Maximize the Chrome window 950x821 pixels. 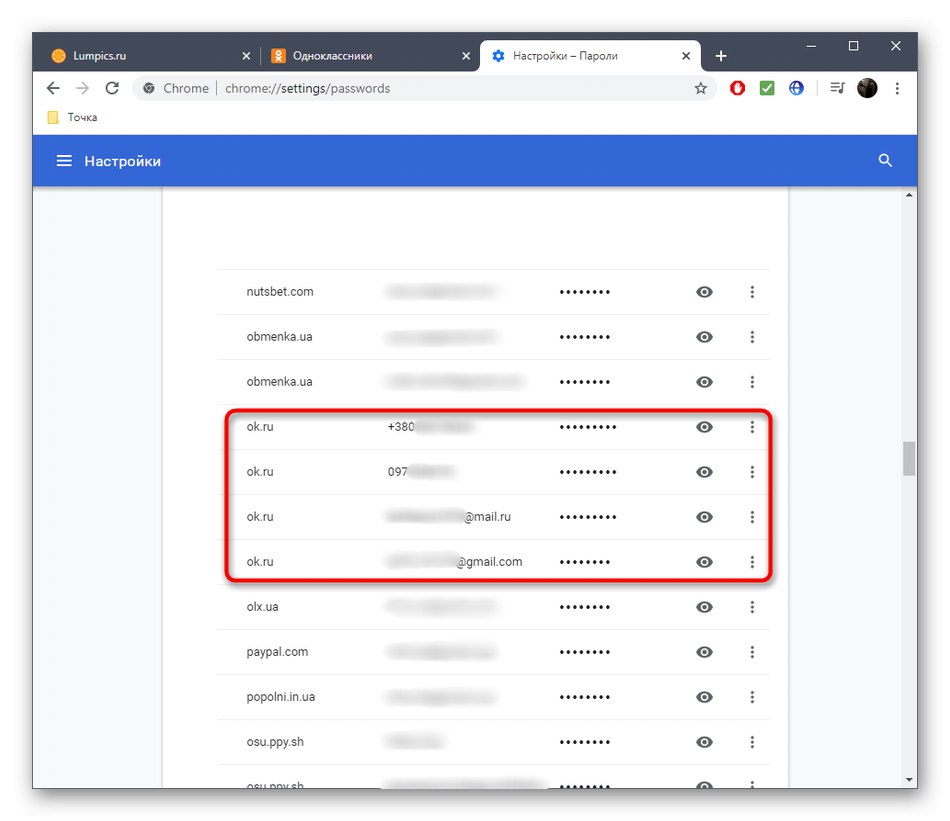[x=853, y=46]
